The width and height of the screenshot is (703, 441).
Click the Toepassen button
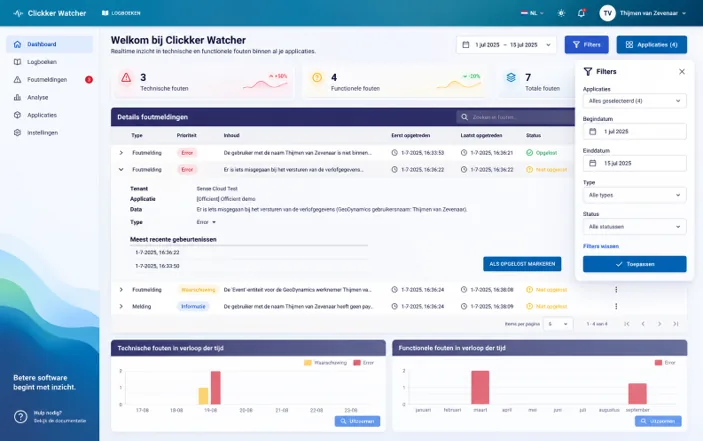tap(634, 264)
